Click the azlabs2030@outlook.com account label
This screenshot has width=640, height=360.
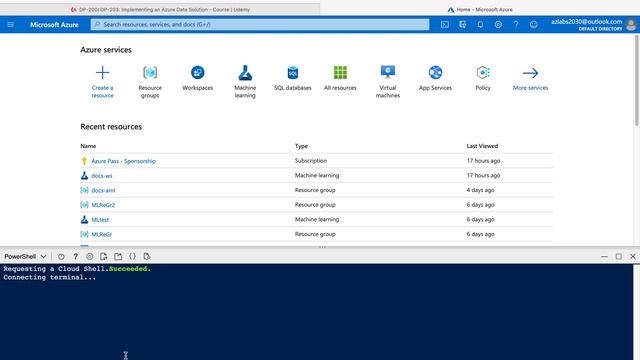coord(587,22)
